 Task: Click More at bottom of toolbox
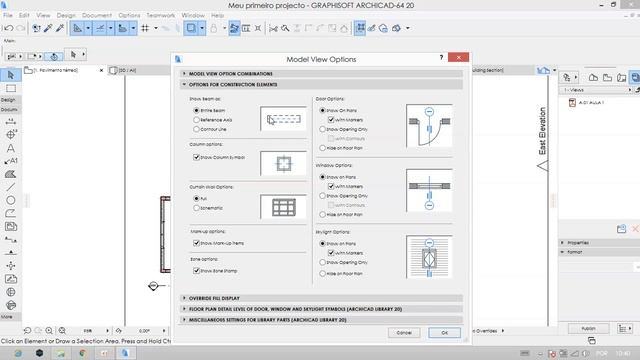[x=7, y=317]
